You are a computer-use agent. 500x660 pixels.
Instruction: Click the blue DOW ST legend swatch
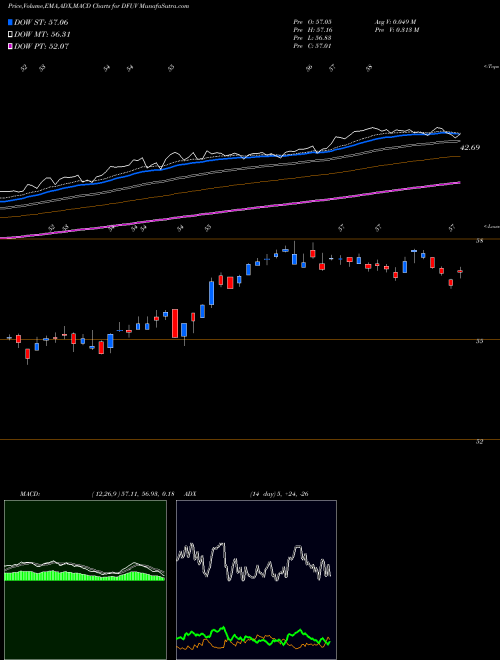(10, 22)
